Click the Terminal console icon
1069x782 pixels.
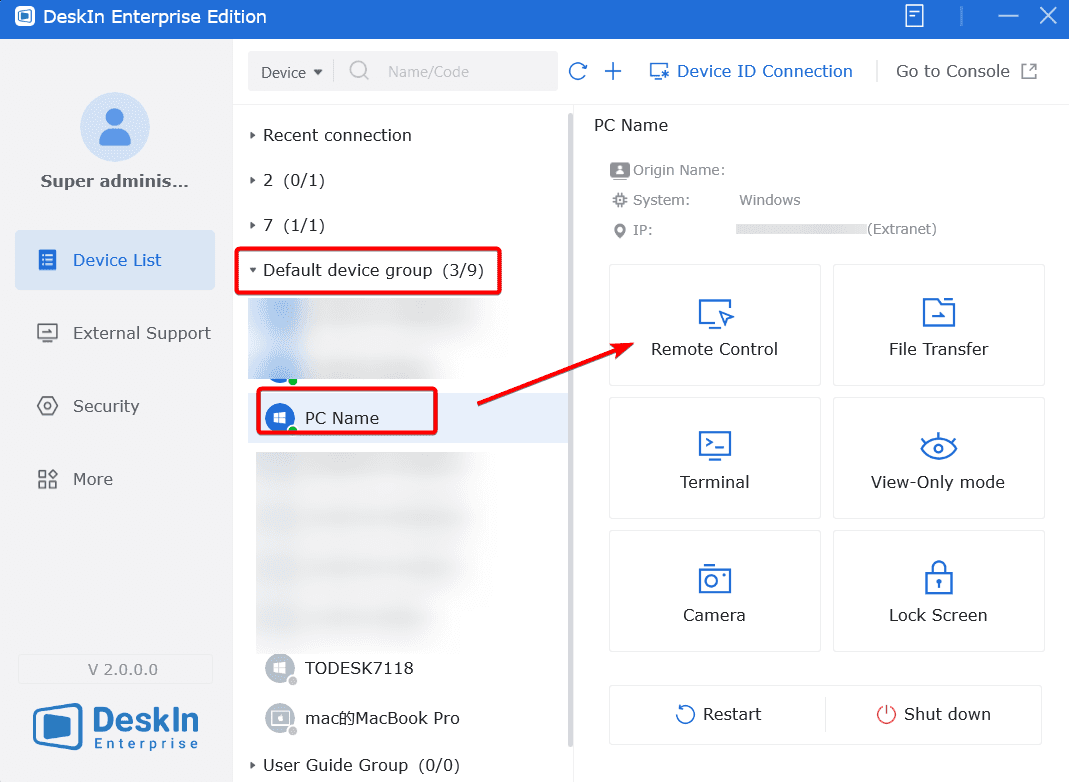[714, 445]
